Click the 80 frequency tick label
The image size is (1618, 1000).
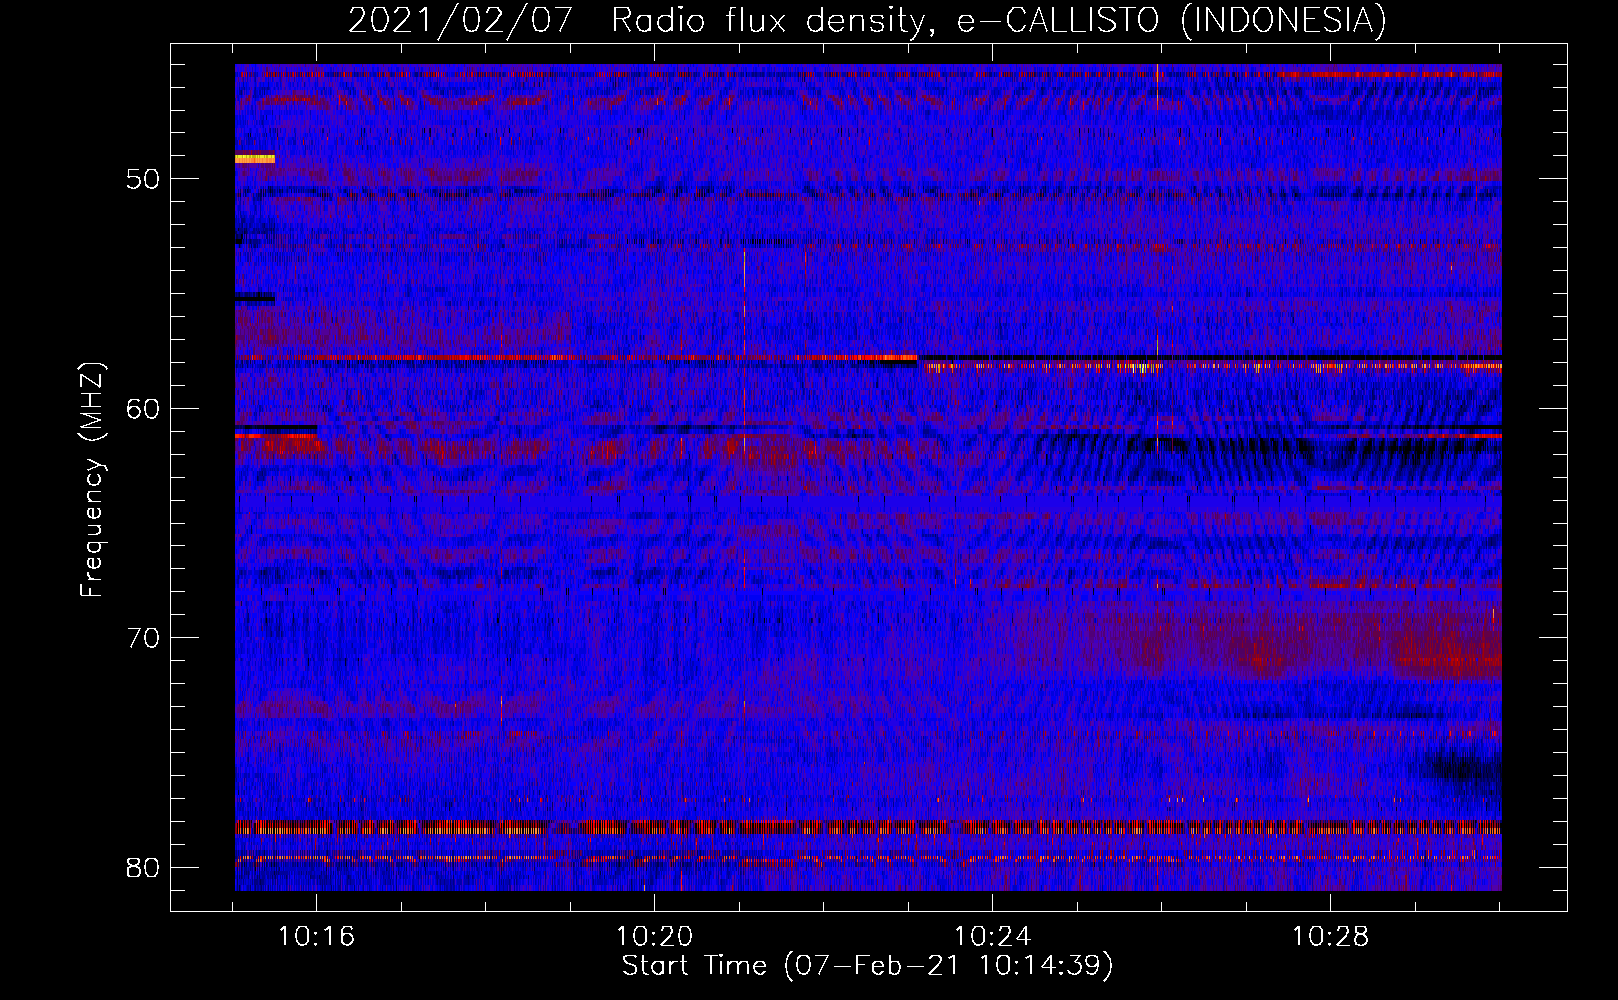pos(144,867)
